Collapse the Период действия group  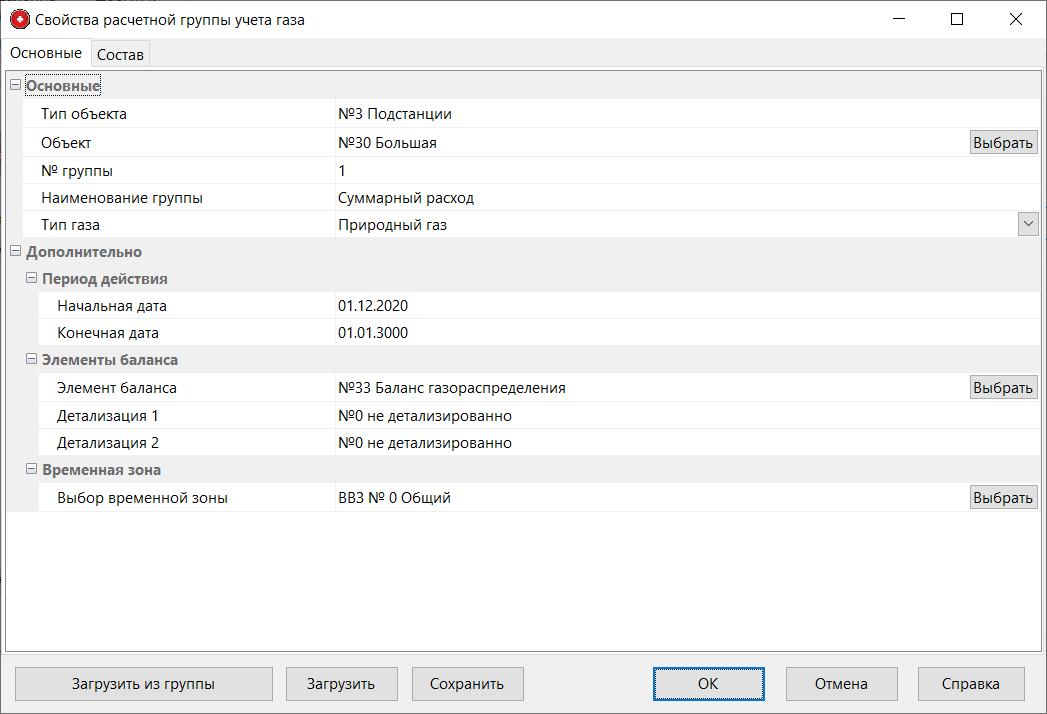coord(31,279)
